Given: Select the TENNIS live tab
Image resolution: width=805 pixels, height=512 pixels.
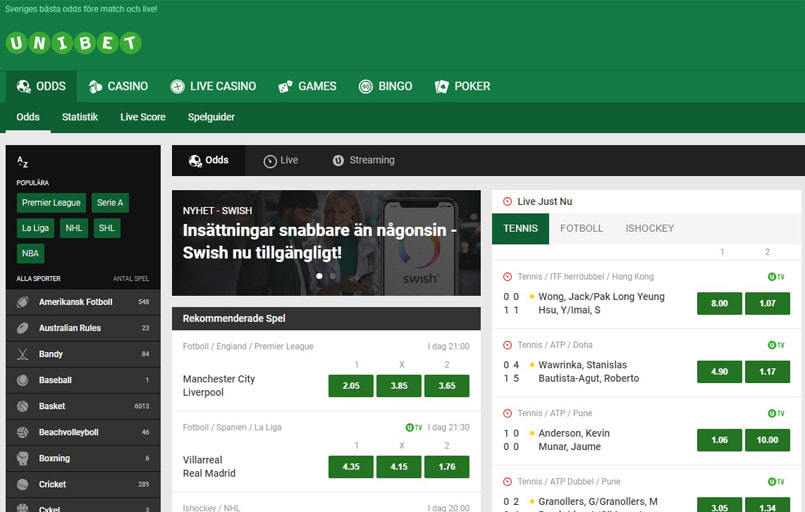Looking at the screenshot, I should (520, 229).
